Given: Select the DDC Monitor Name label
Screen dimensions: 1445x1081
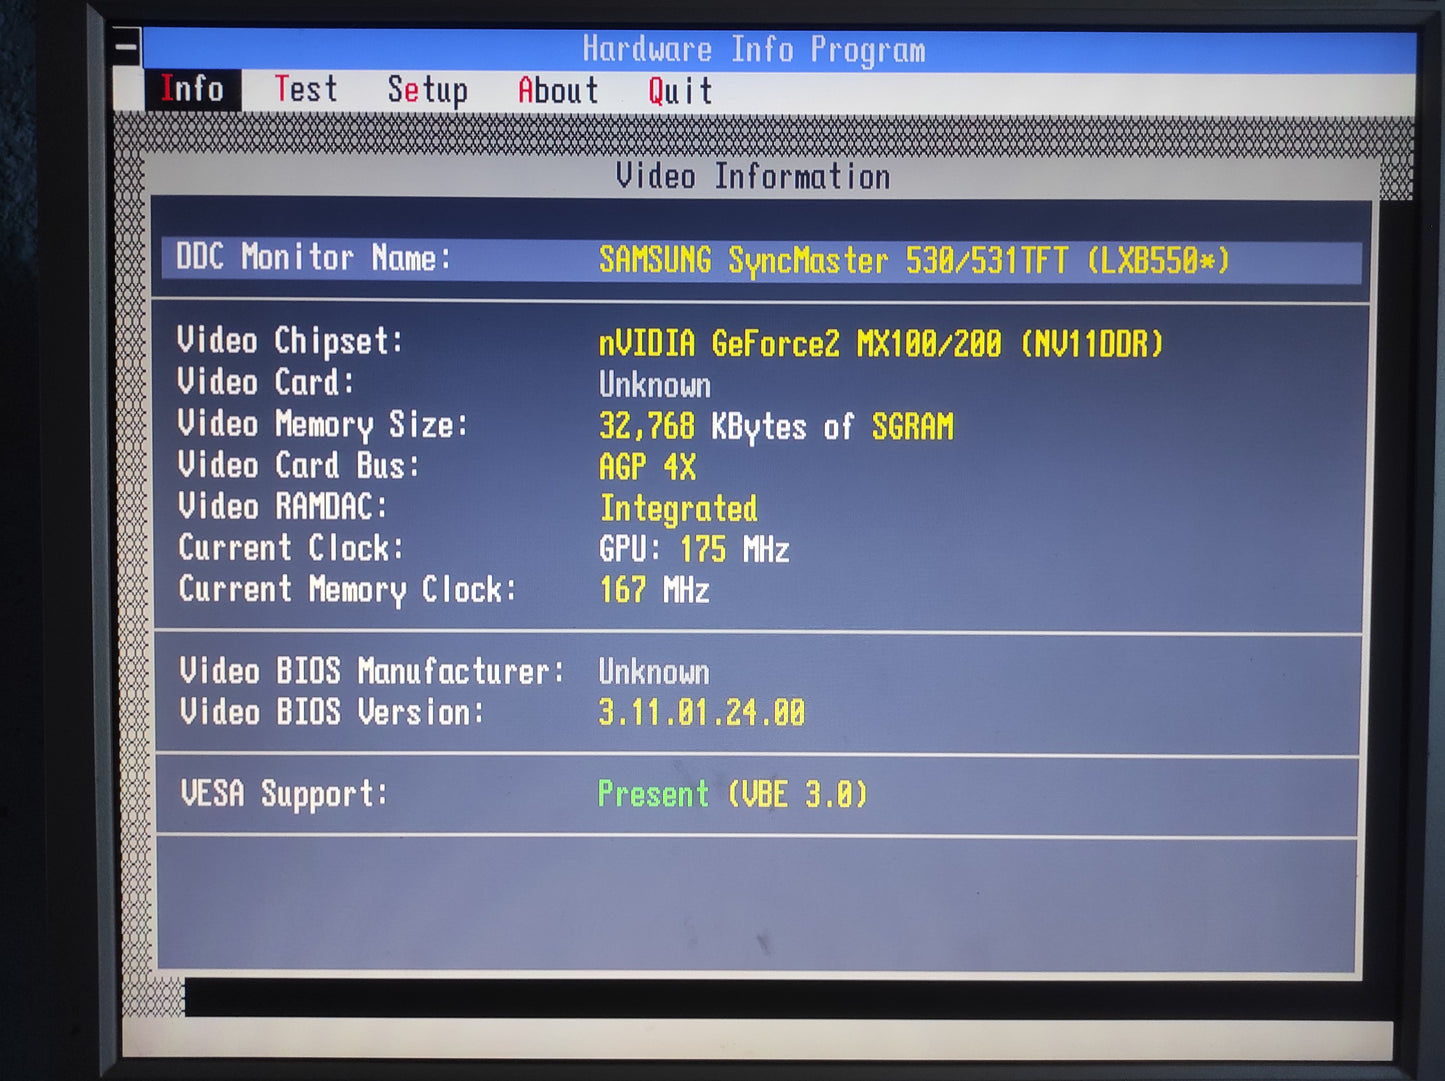Looking at the screenshot, I should click(x=313, y=258).
